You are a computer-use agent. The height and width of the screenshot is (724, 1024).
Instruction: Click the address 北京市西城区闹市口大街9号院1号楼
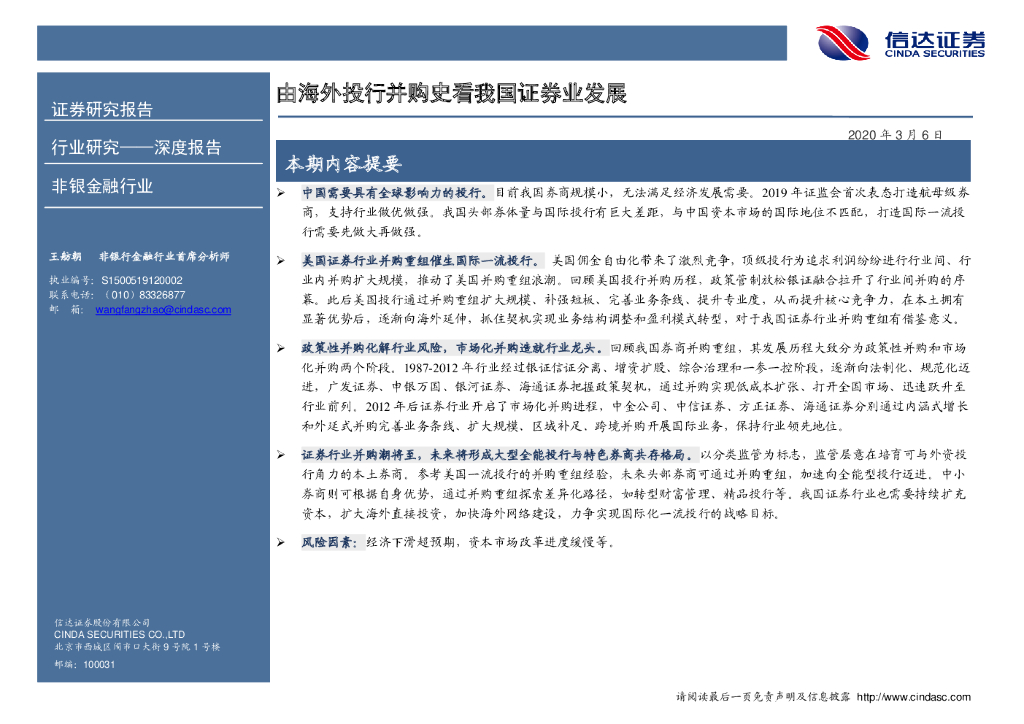pos(137,647)
